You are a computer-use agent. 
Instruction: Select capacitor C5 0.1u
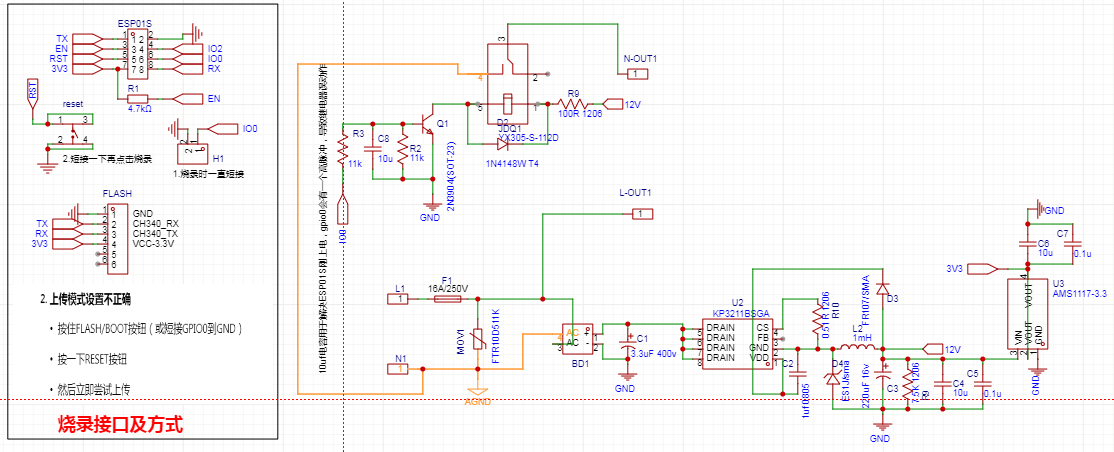(x=983, y=383)
